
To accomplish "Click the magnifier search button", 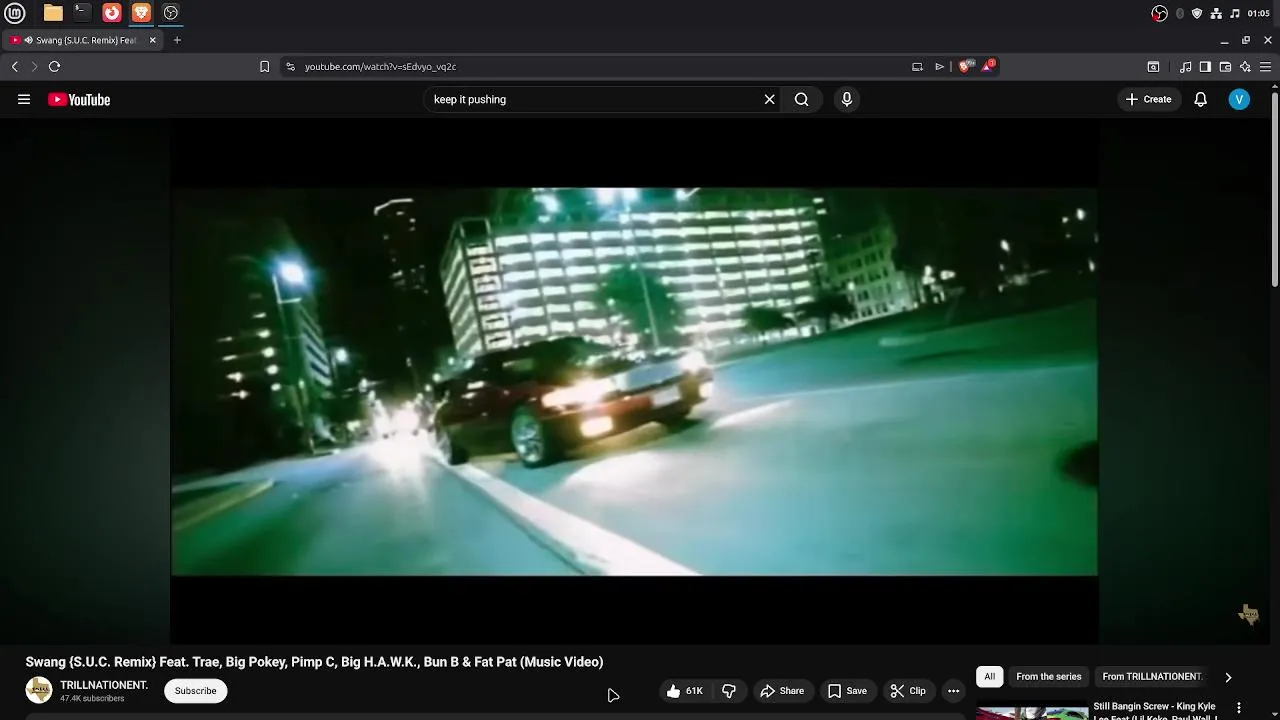I will tap(801, 99).
